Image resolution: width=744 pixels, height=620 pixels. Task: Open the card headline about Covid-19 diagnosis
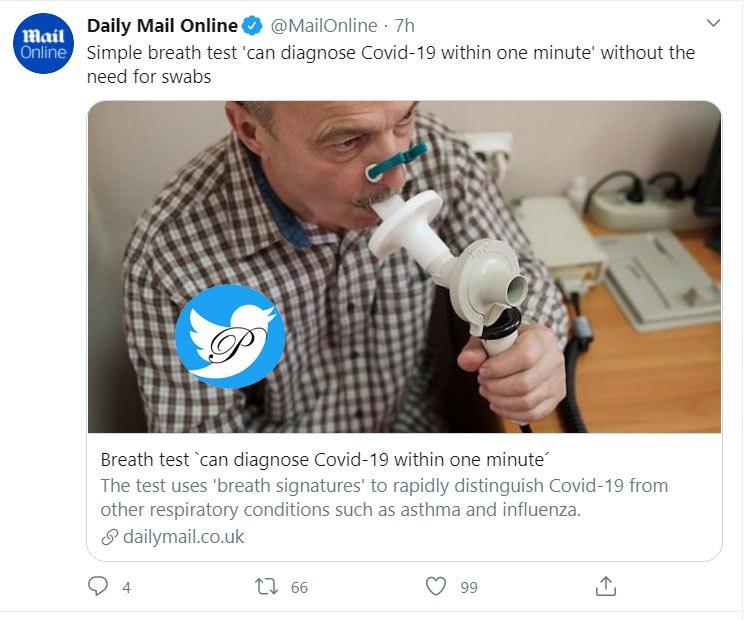[x=327, y=460]
